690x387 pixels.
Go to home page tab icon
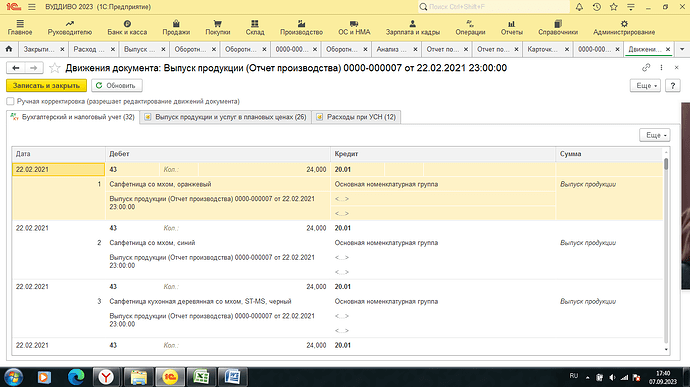9,49
